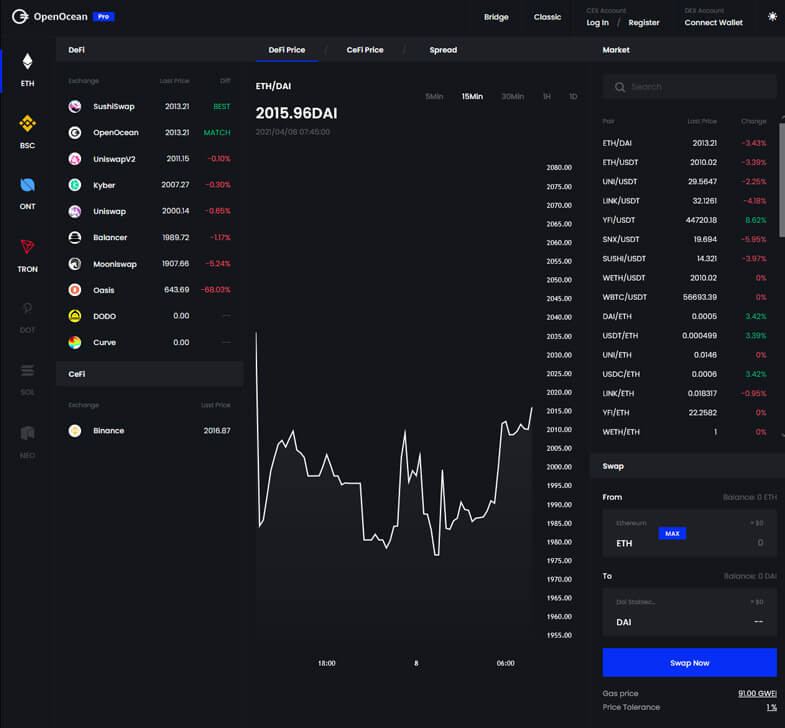
Task: Select the WBTC/USDT market pair
Action: [x=684, y=297]
